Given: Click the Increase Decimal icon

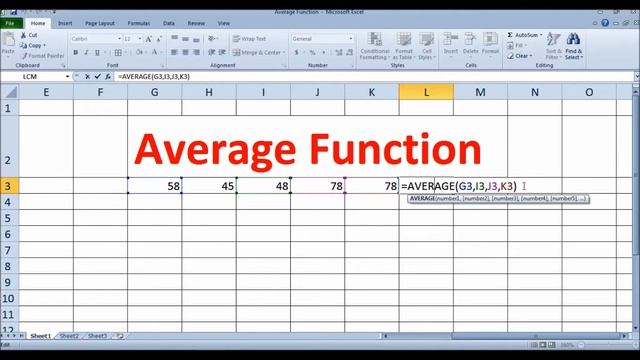Looking at the screenshot, I should 339,53.
